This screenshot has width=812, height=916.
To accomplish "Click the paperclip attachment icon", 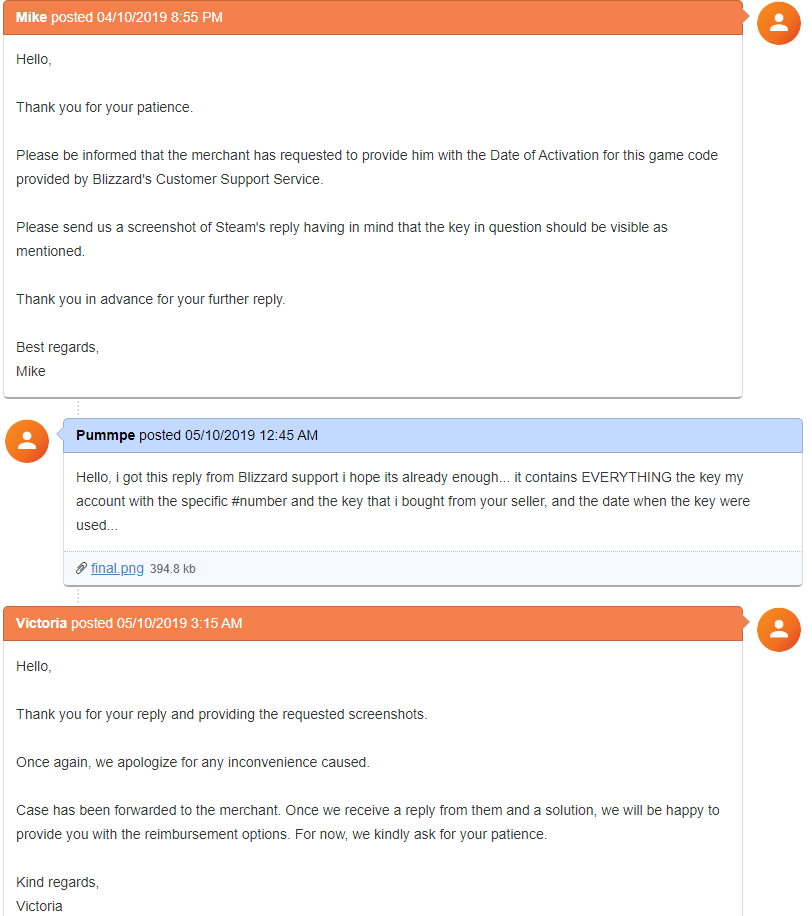I will click(x=81, y=568).
